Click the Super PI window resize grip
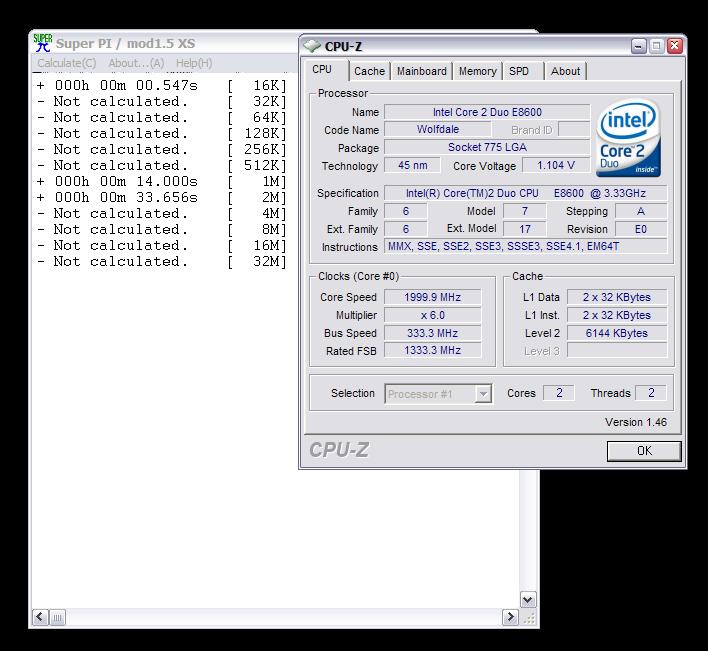Screen dimensions: 708x651 tap(528, 618)
